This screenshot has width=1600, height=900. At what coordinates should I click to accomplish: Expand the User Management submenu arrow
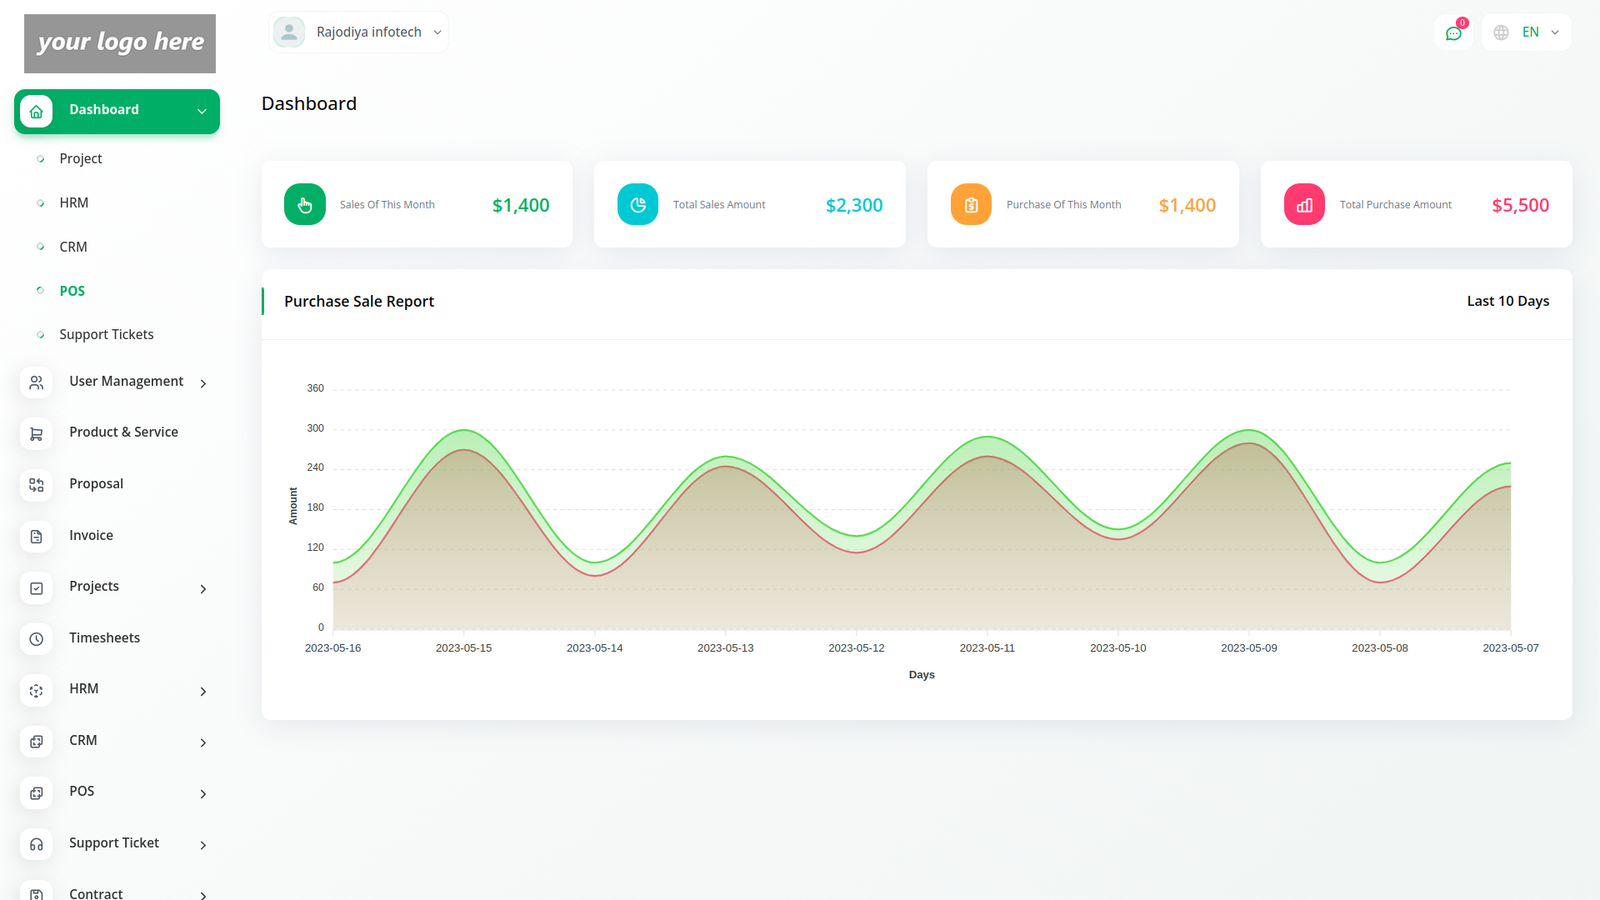tap(203, 384)
